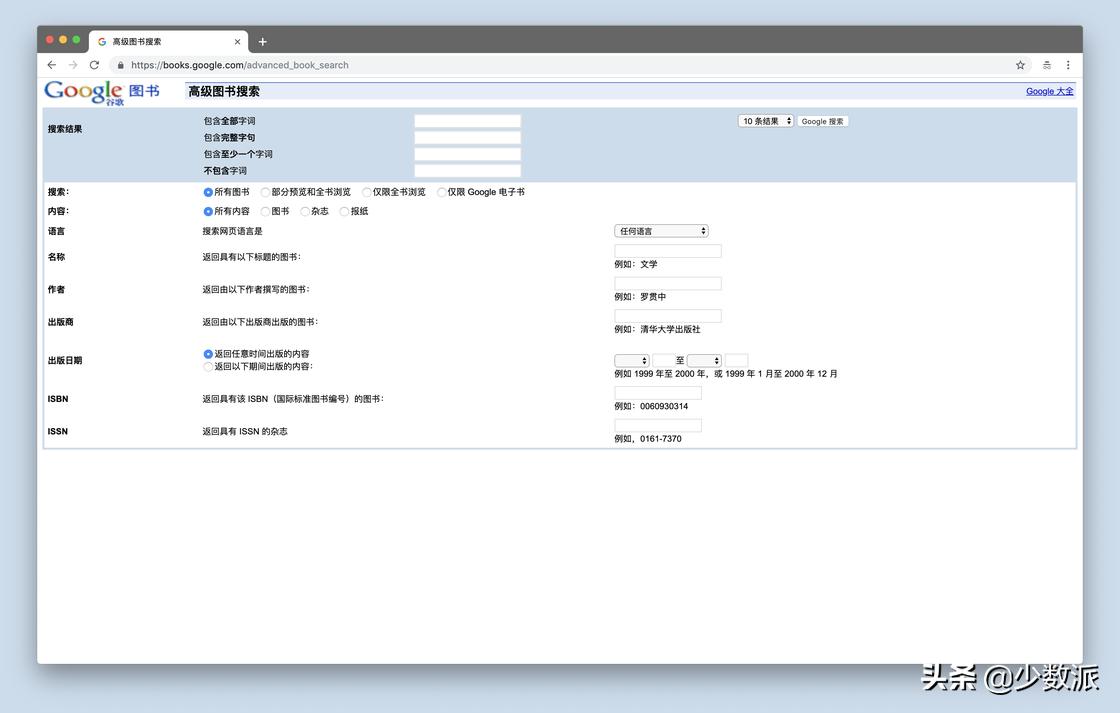1120x713 pixels.
Task: Reload the page with refresh icon
Action: [95, 65]
